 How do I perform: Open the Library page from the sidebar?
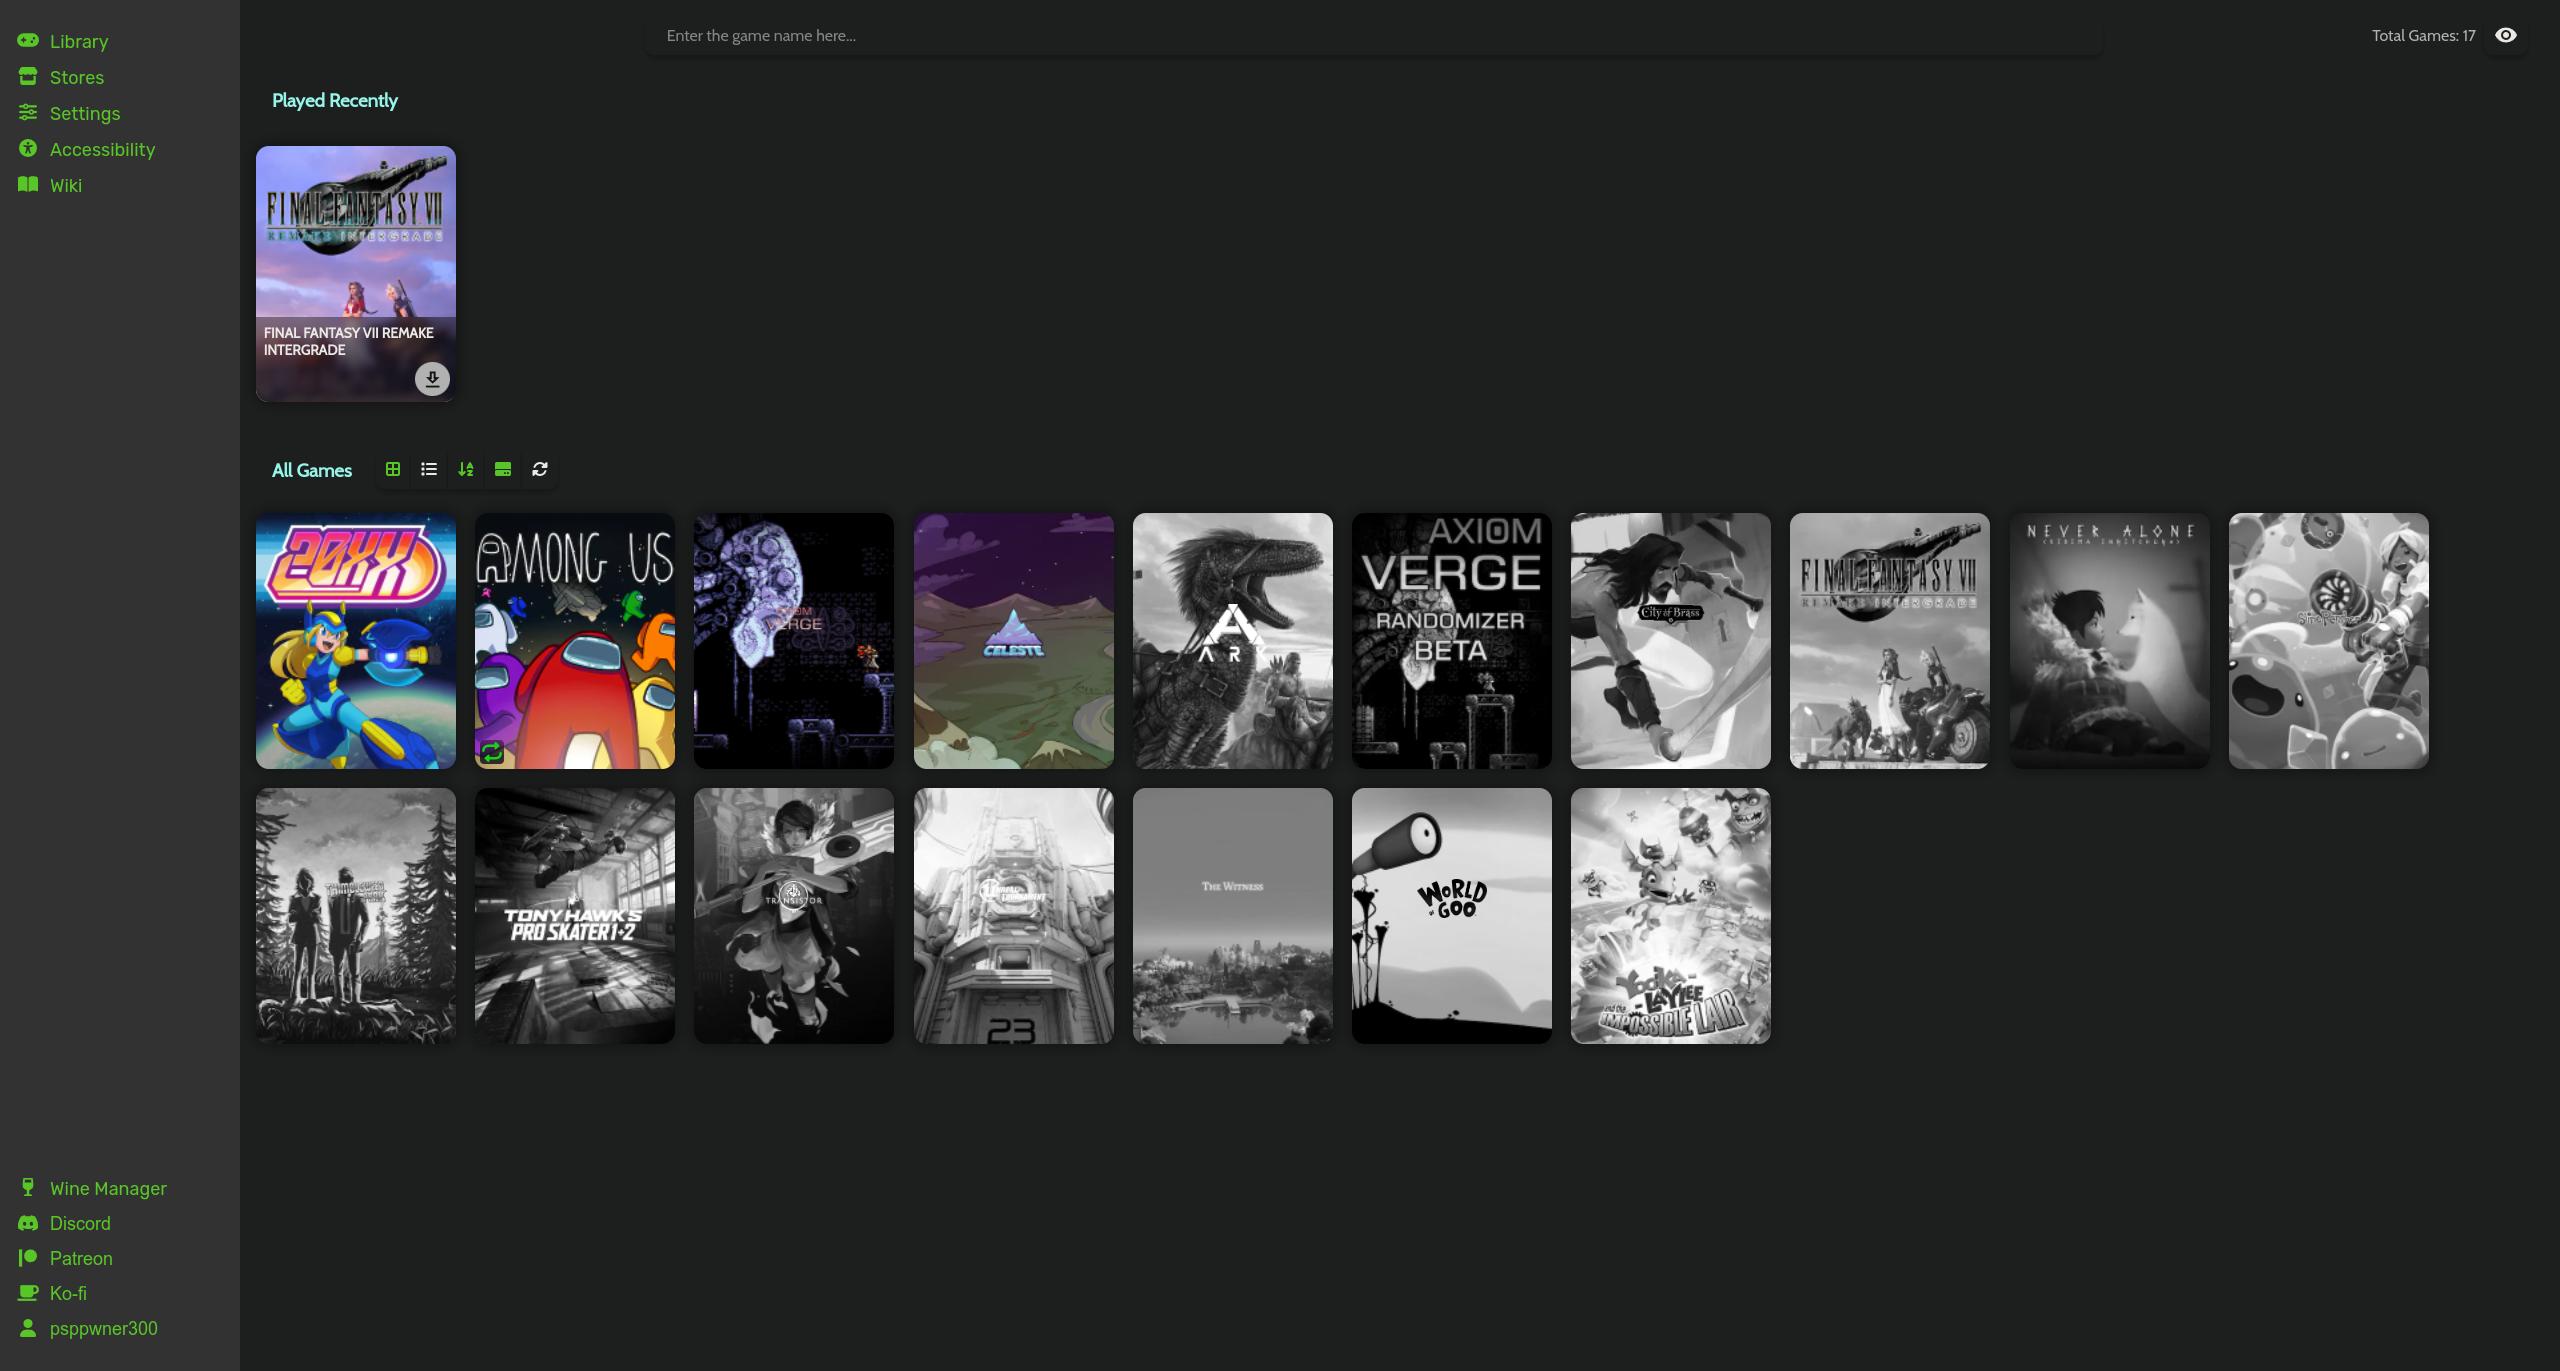click(63, 41)
